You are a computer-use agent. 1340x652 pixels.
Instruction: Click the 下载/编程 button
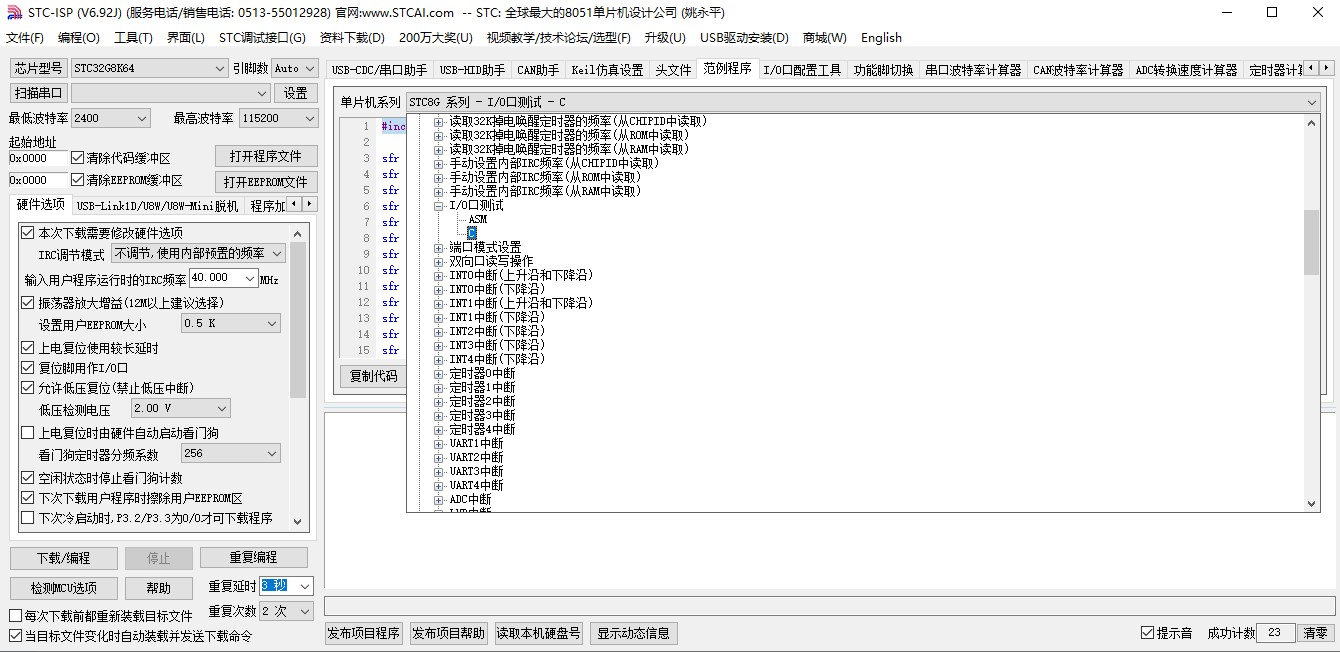coord(64,558)
